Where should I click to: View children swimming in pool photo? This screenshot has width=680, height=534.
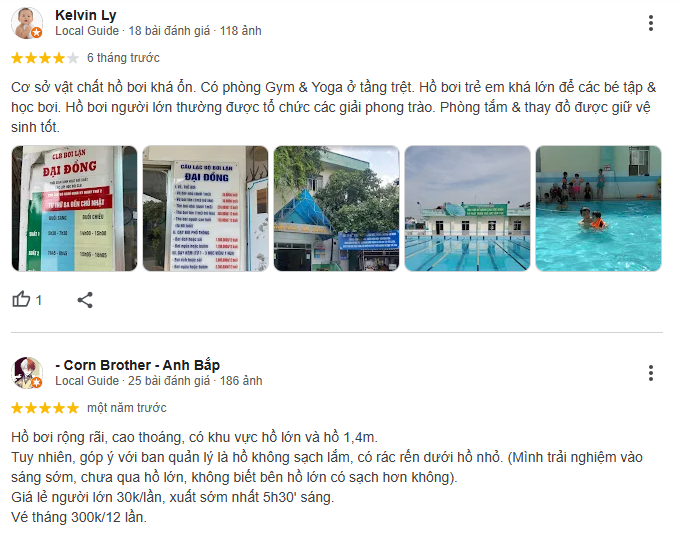598,209
